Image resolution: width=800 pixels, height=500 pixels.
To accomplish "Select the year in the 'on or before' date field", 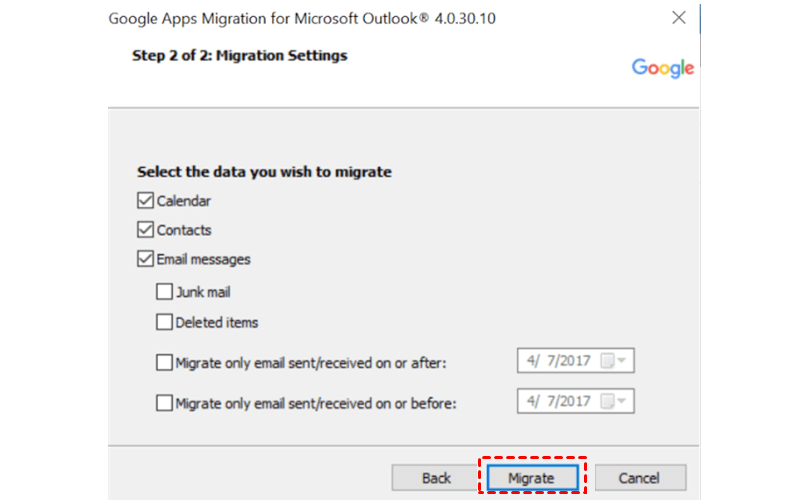I will (575, 402).
